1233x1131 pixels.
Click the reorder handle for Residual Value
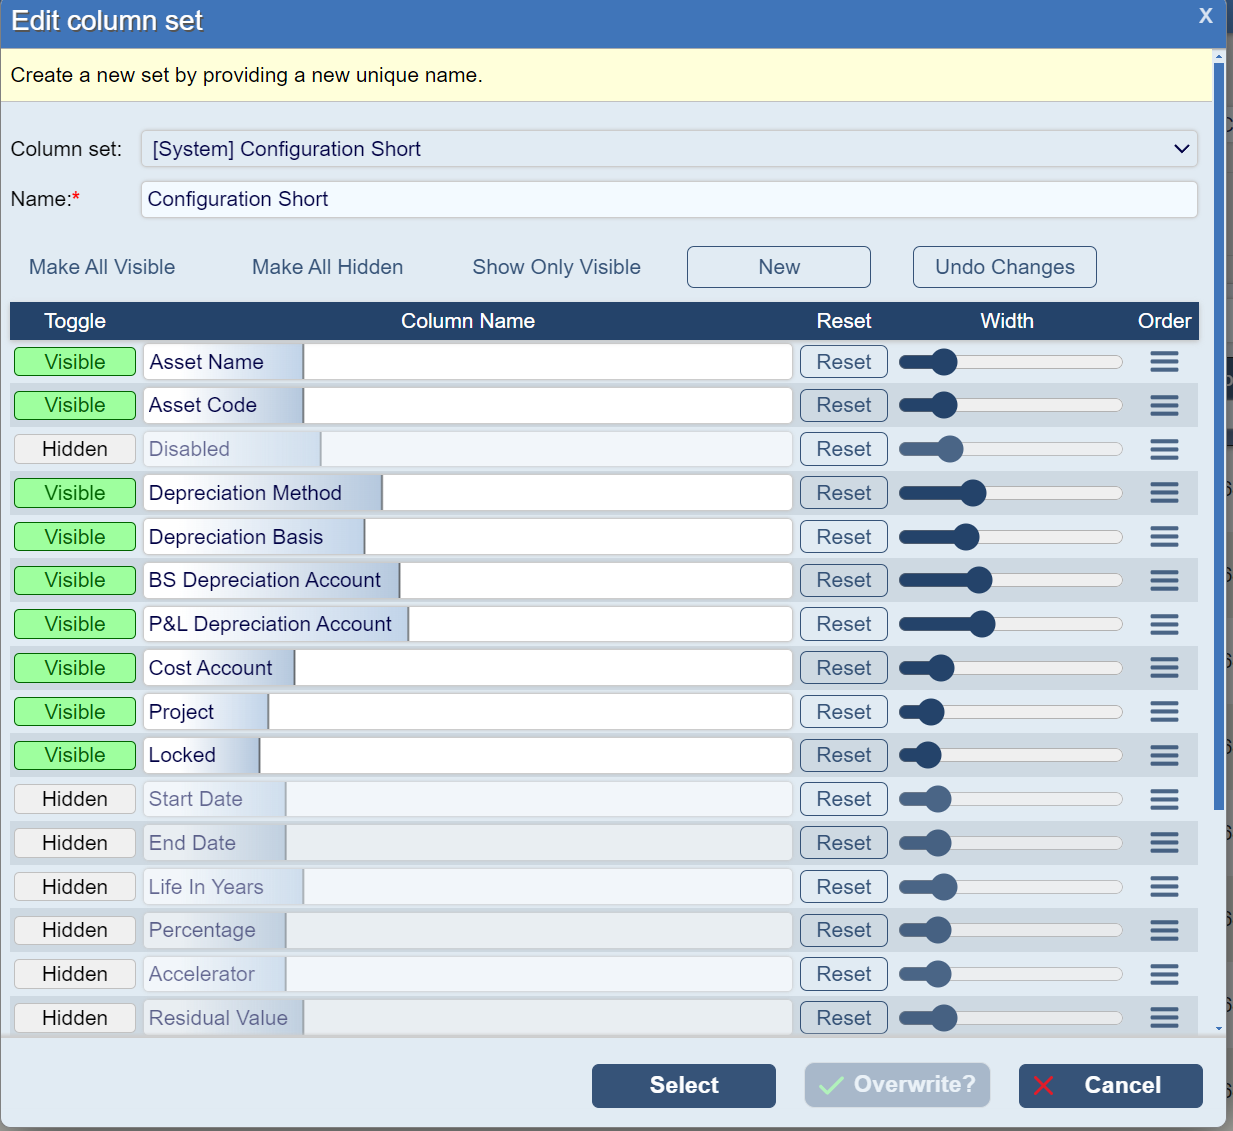tap(1164, 1017)
